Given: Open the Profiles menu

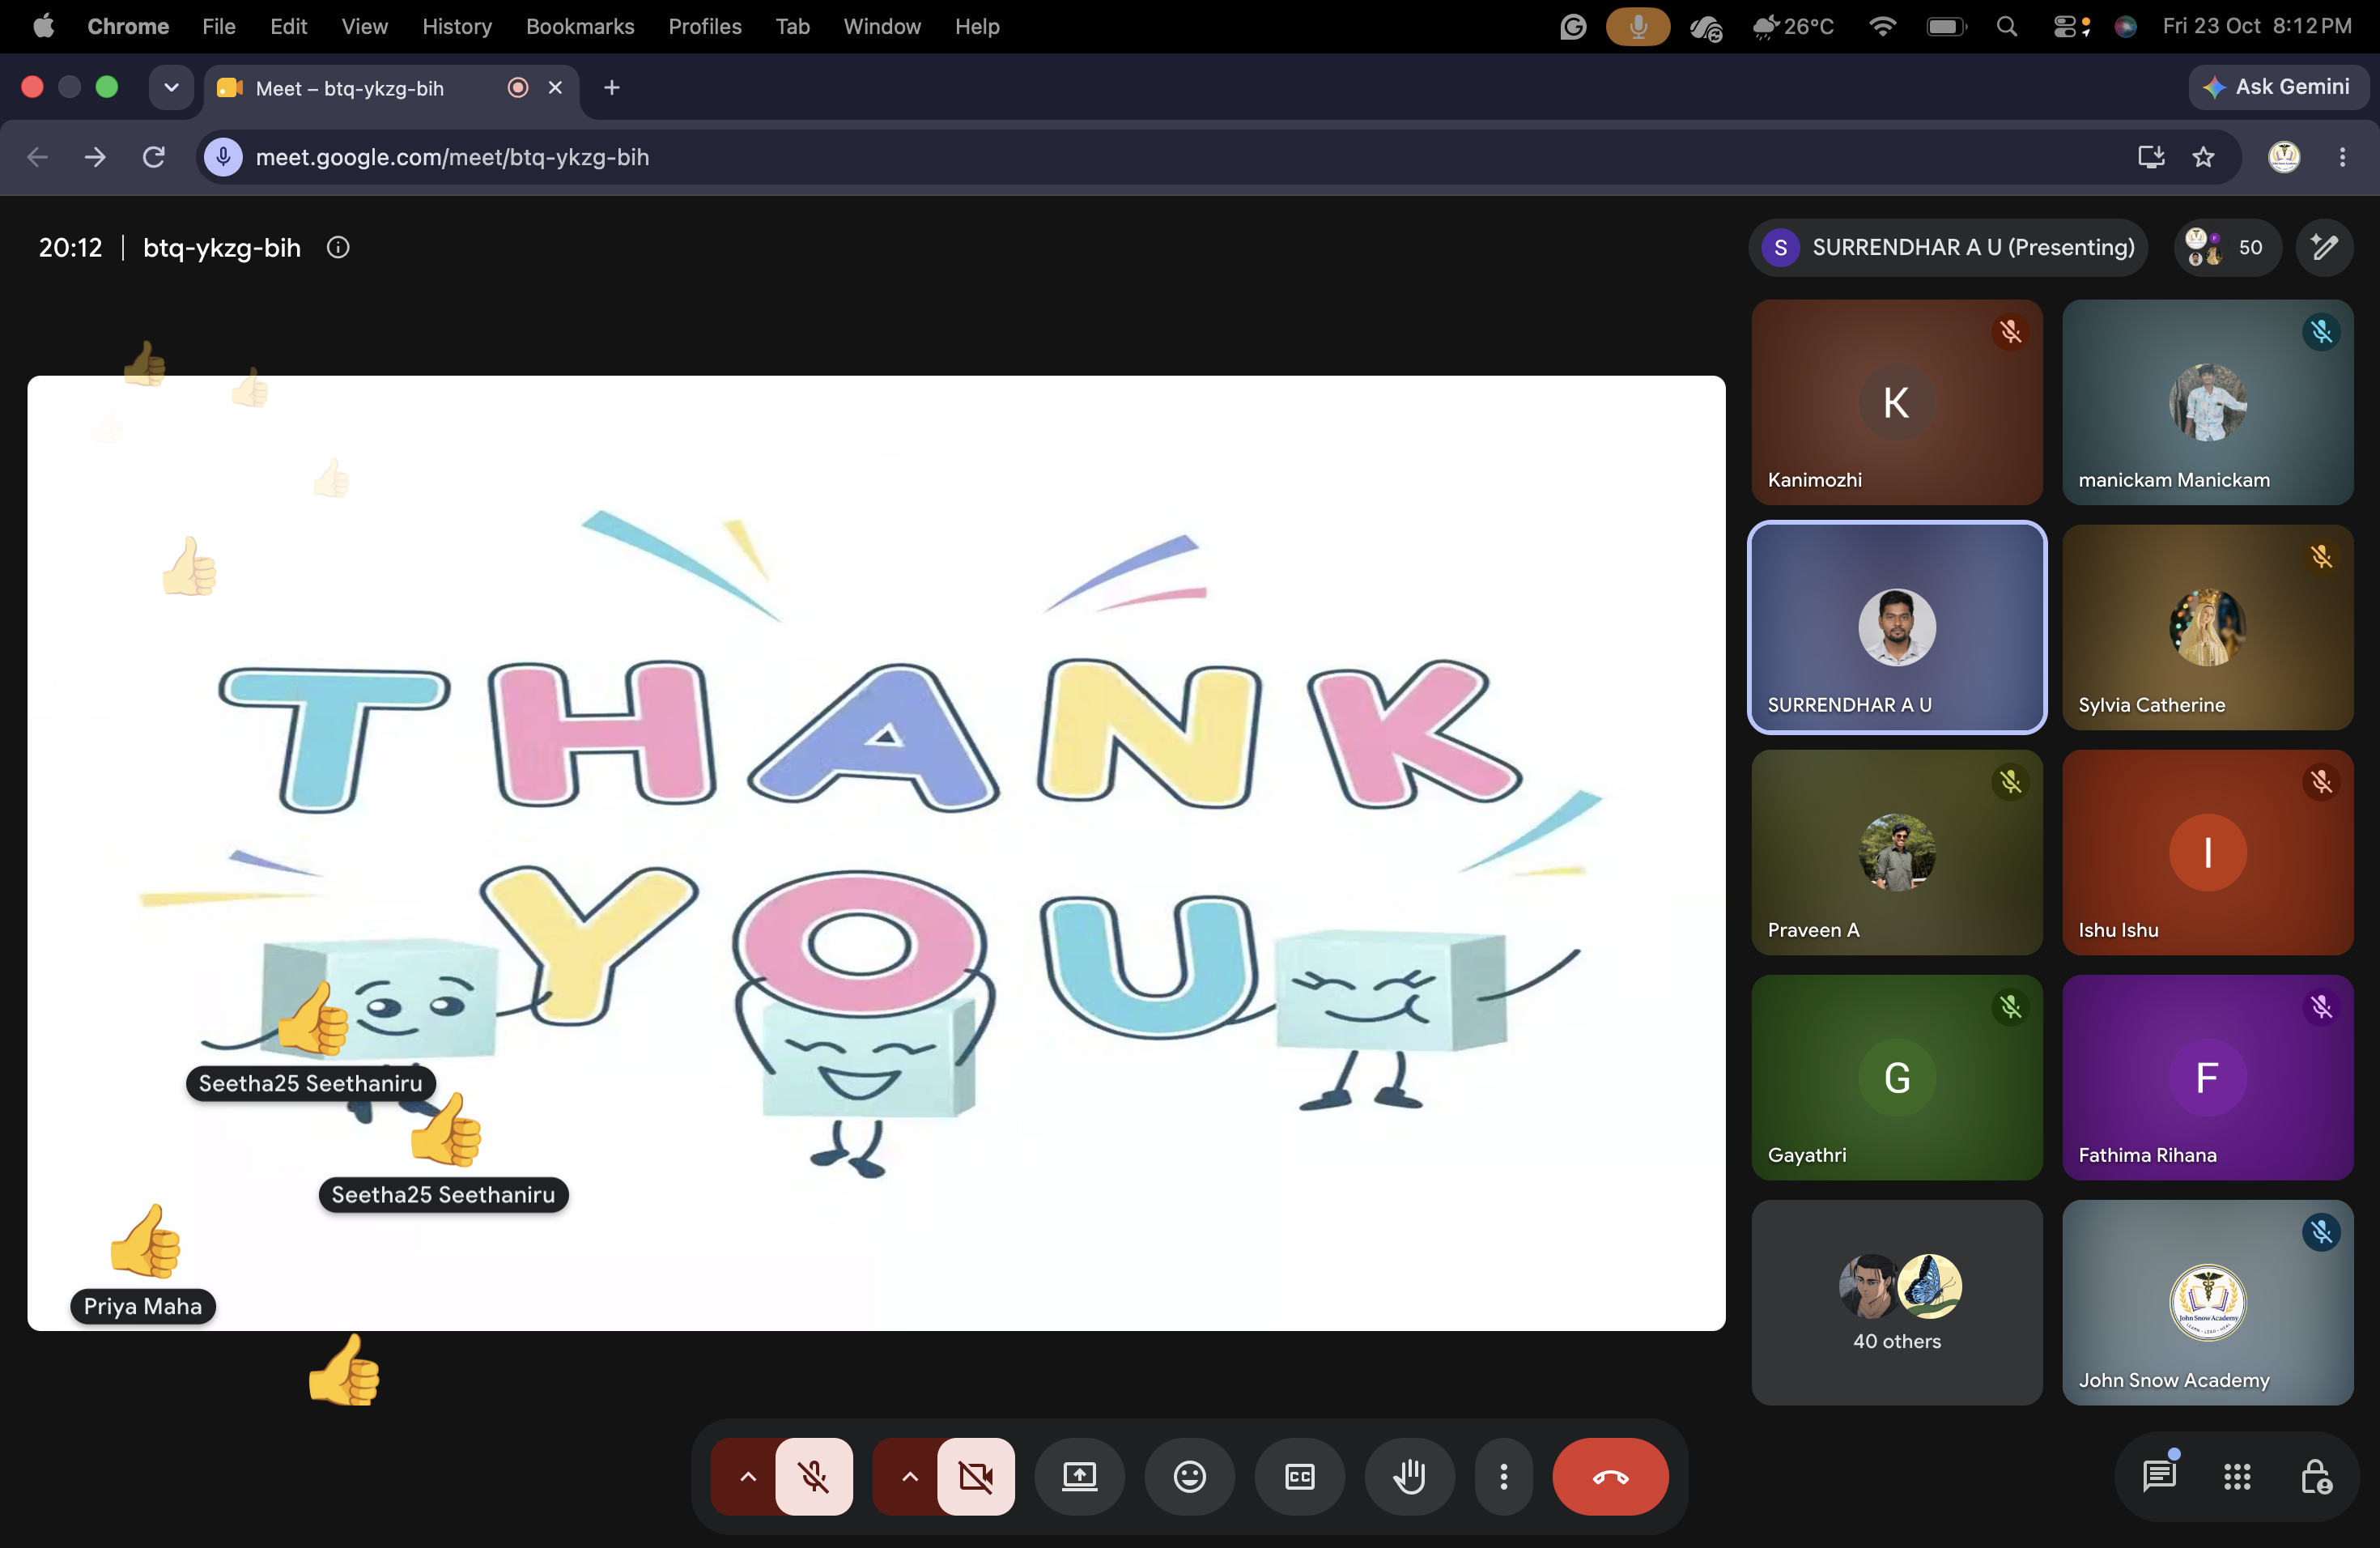Looking at the screenshot, I should point(704,27).
